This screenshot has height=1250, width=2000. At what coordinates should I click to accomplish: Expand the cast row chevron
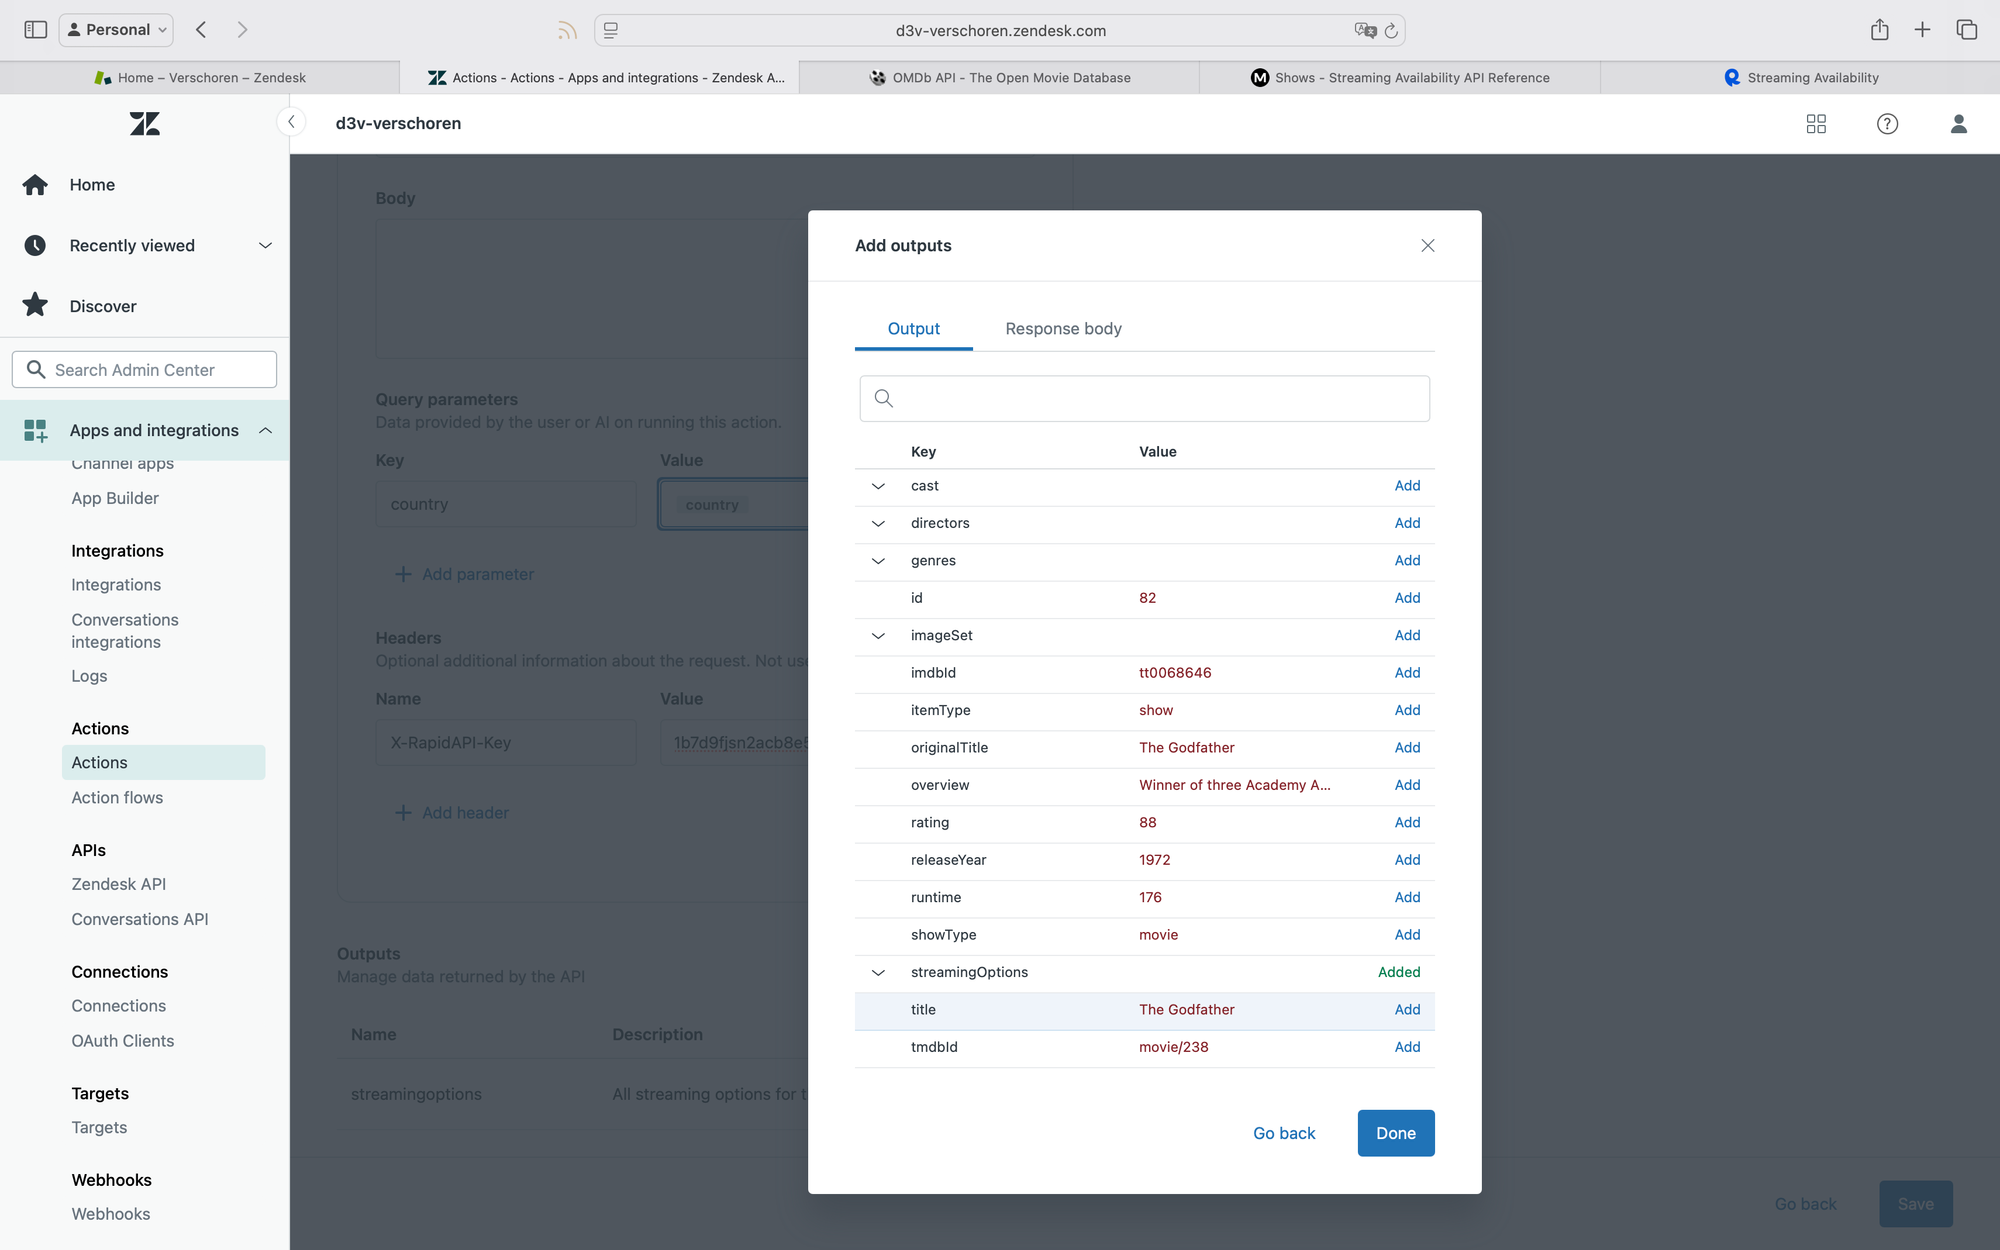(878, 486)
